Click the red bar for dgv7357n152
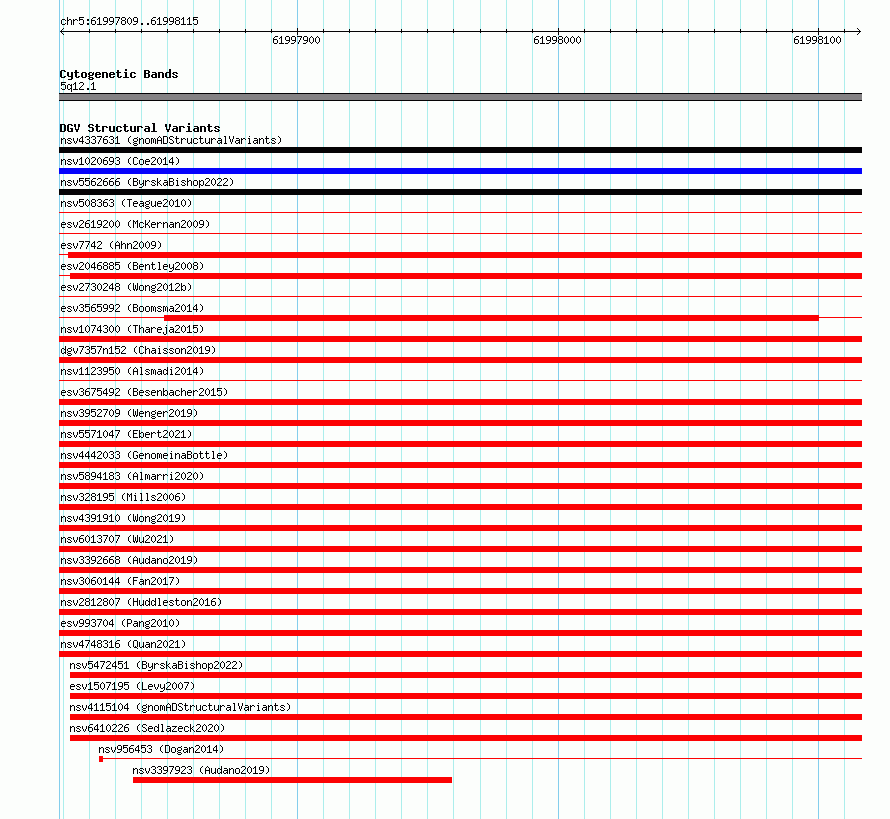890x819 pixels. click(460, 360)
